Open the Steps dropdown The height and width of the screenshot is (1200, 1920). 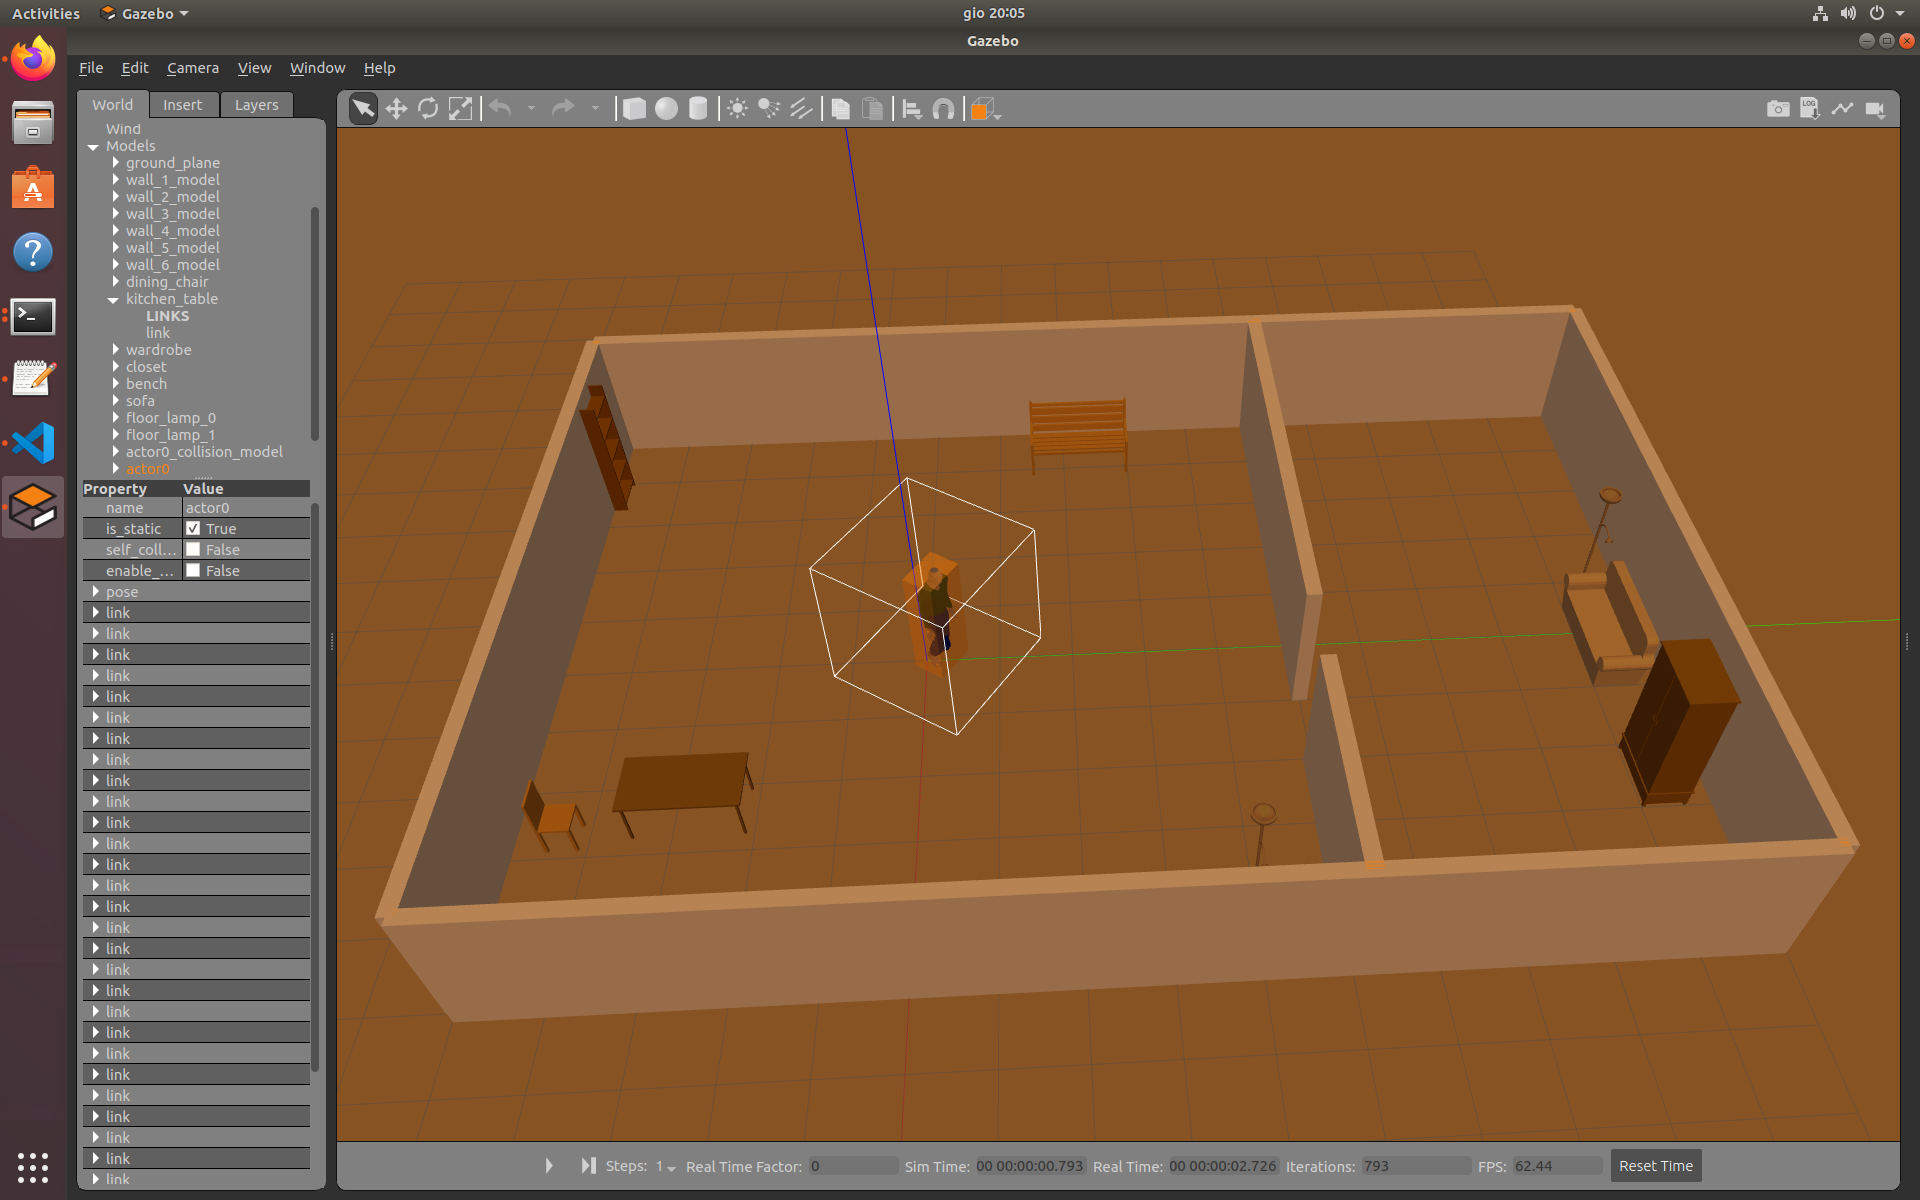666,1166
